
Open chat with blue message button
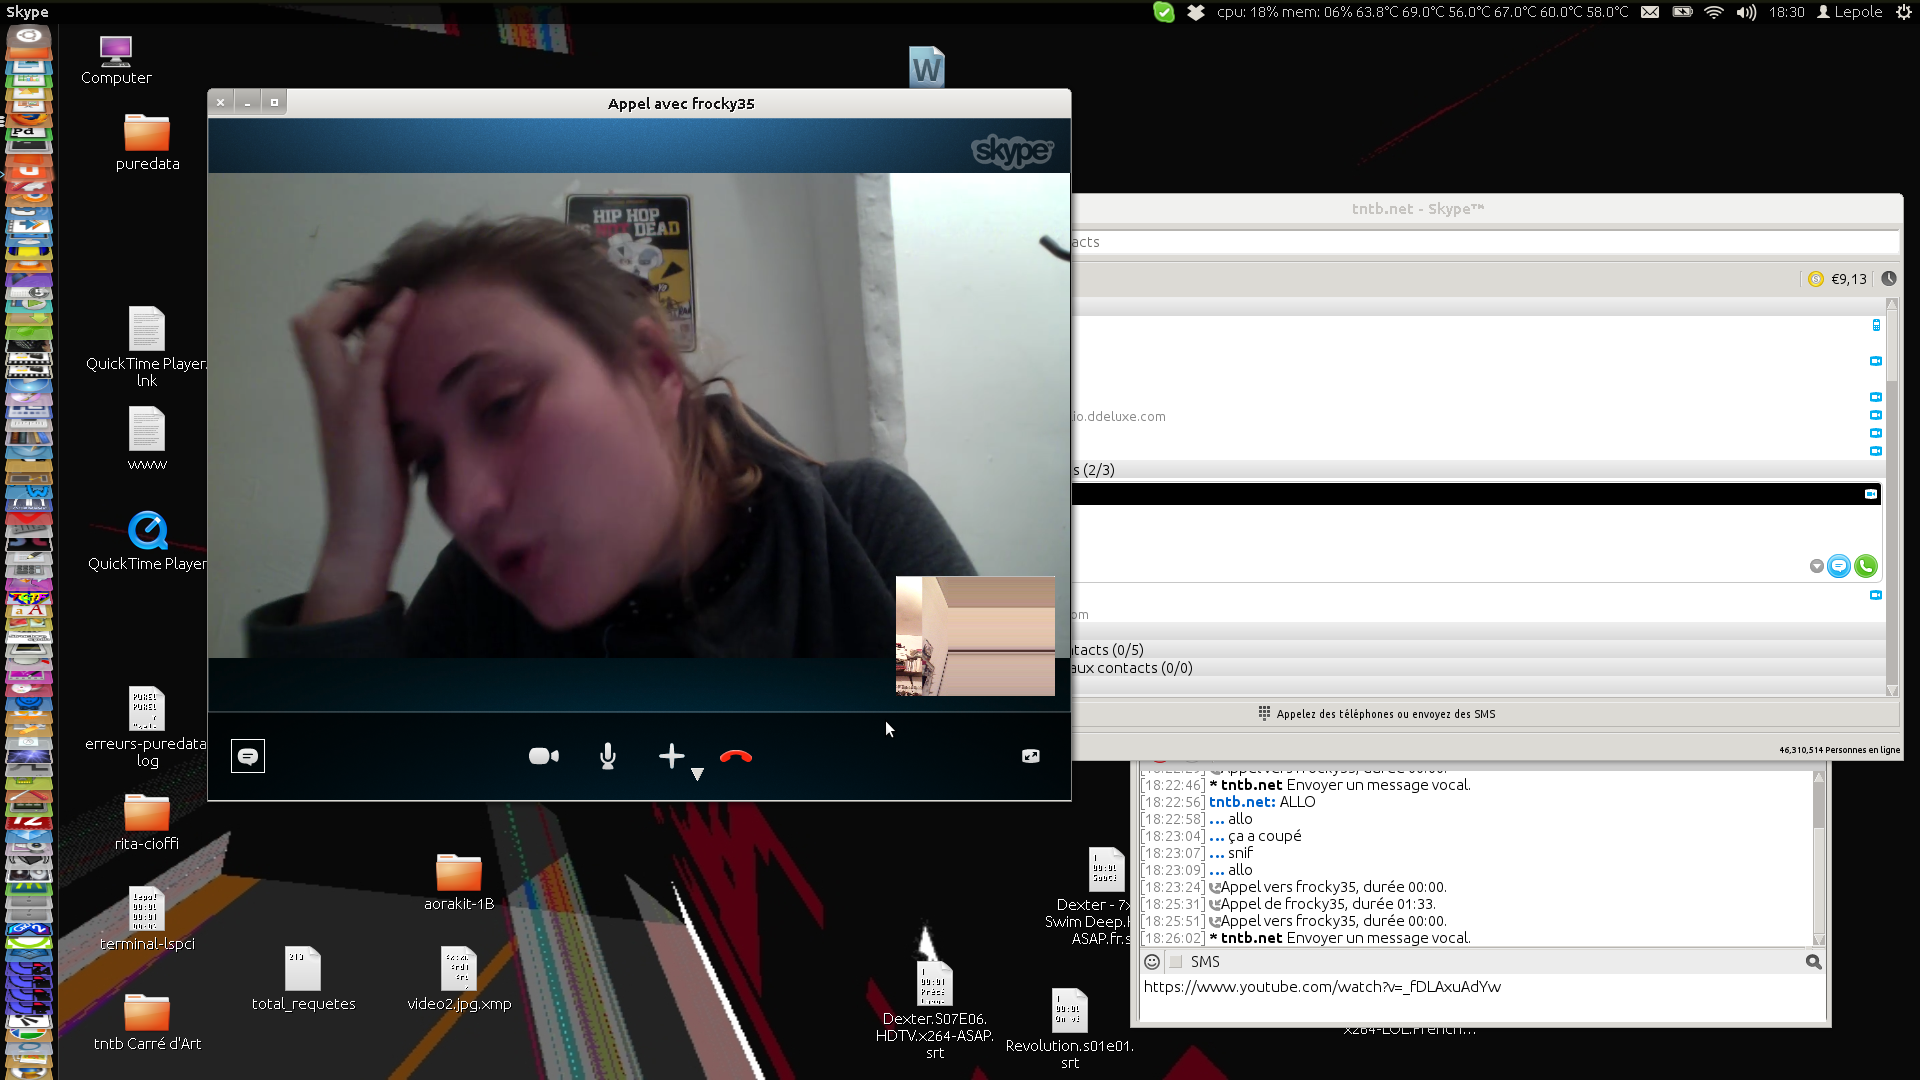tap(1839, 567)
